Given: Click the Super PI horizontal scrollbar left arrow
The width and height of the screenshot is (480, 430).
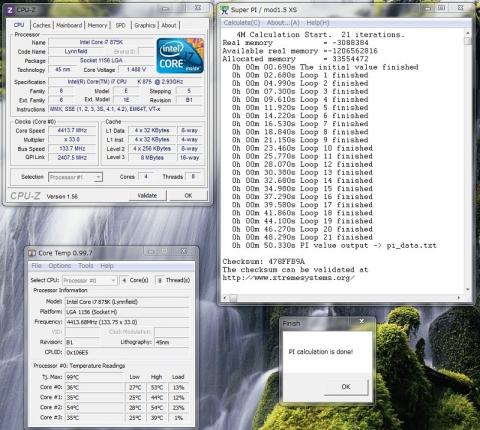Looking at the screenshot, I should tap(225, 298).
